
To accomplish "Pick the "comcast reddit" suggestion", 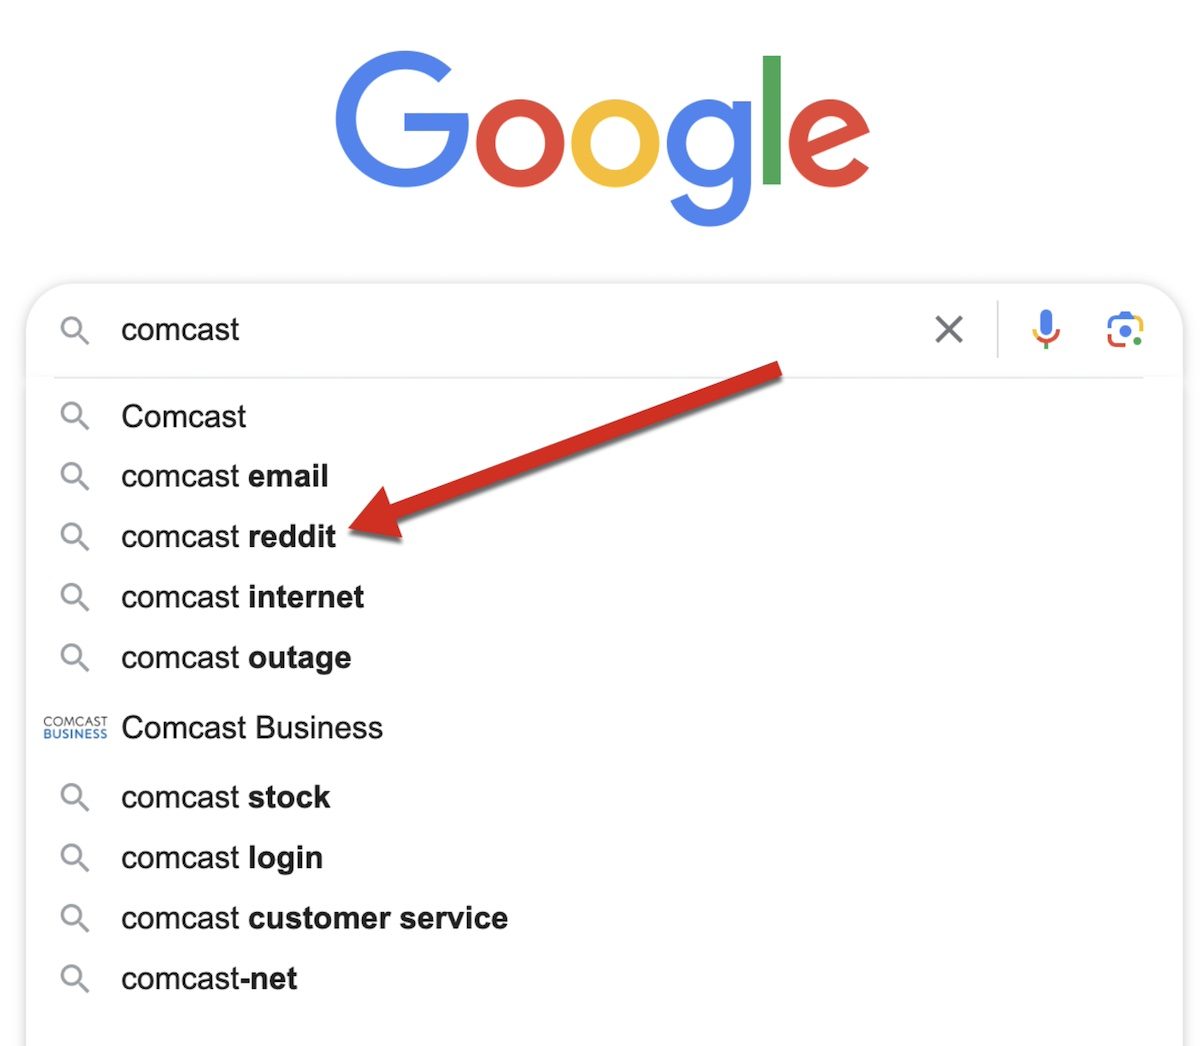I will 228,537.
